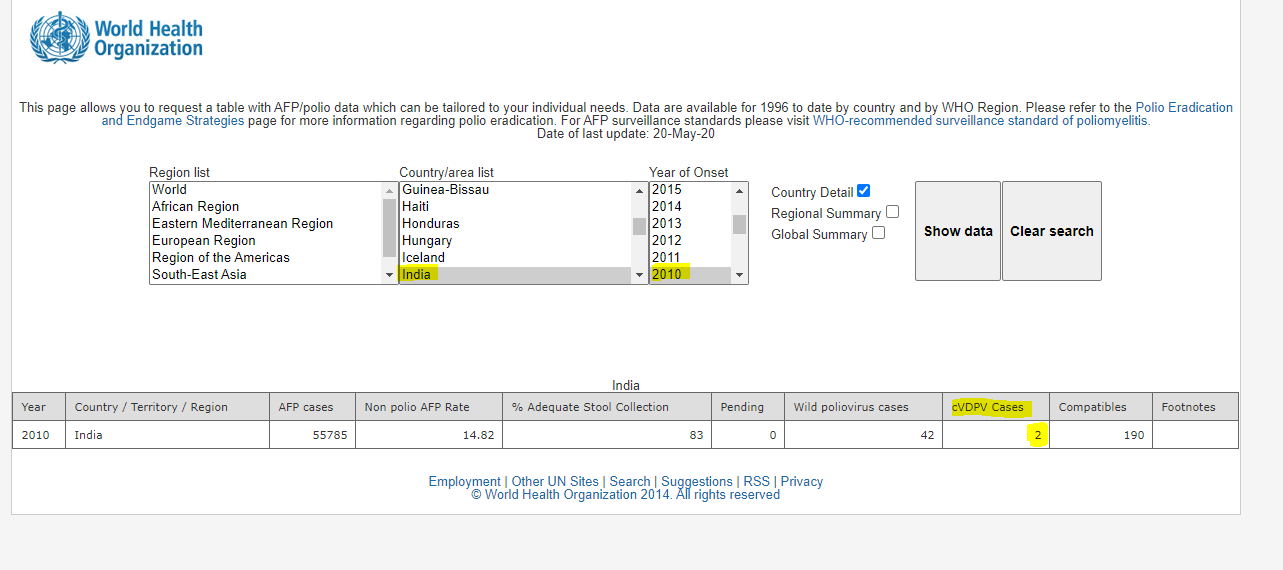Click Country list scroll up arrow

pyautogui.click(x=640, y=190)
